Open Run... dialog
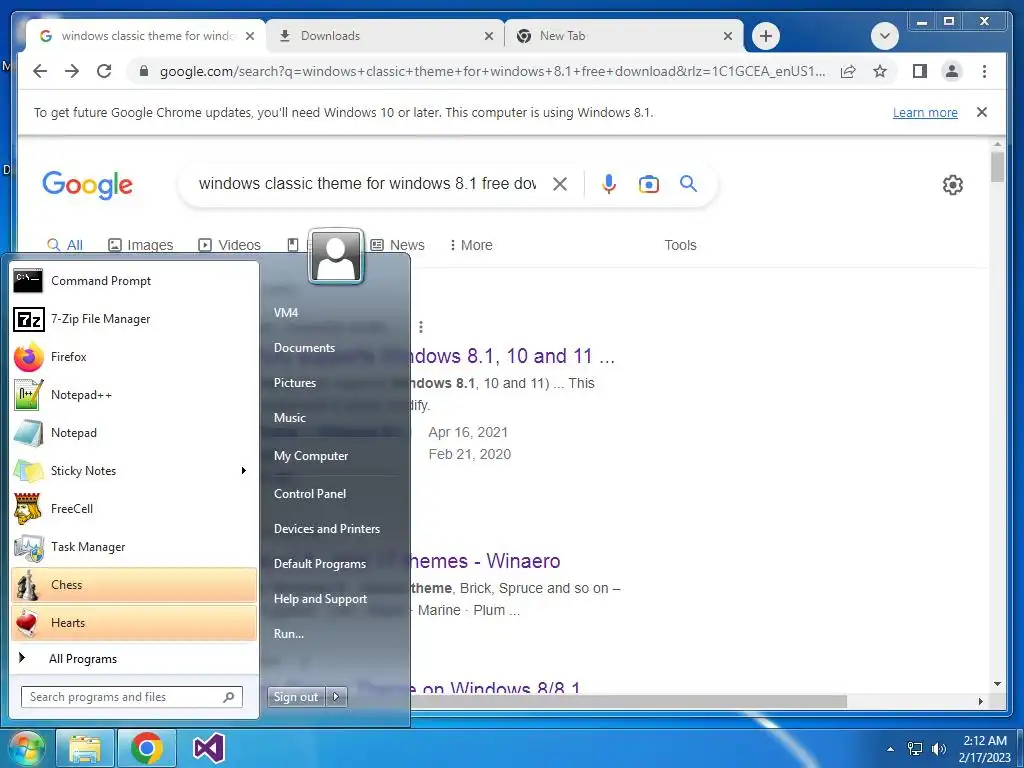Screen dimensions: 1024x768 (289, 633)
